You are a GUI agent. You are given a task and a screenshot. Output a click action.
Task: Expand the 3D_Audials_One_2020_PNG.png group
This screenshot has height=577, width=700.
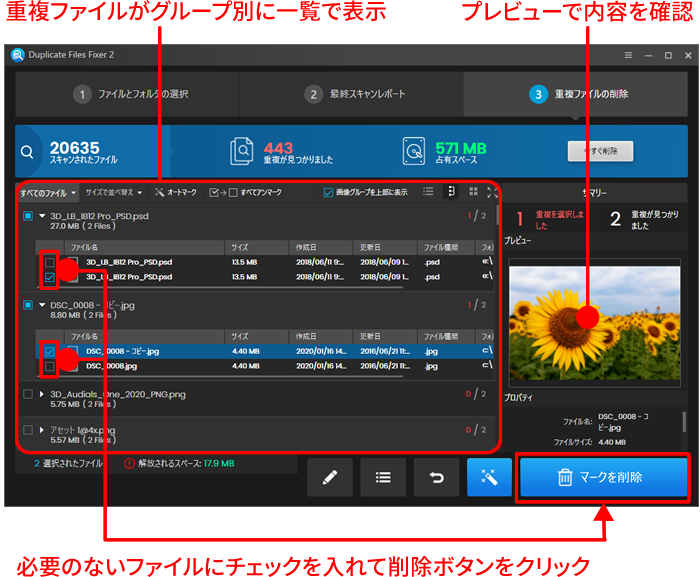pos(42,394)
